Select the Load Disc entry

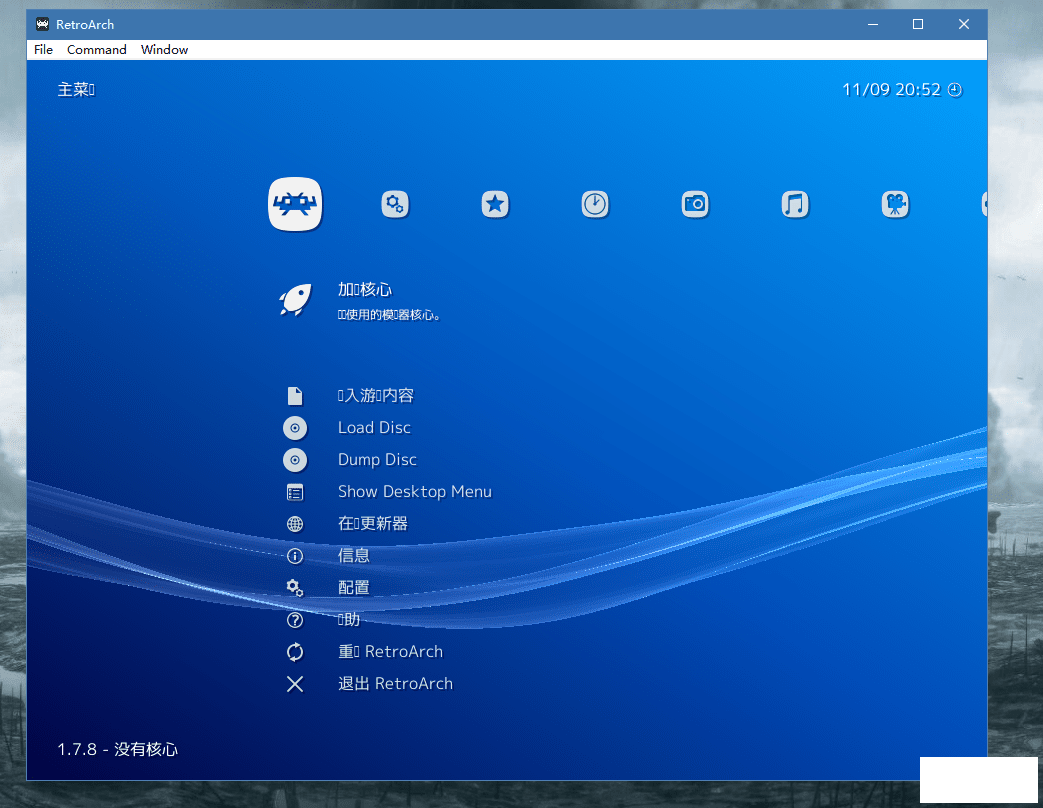(374, 428)
